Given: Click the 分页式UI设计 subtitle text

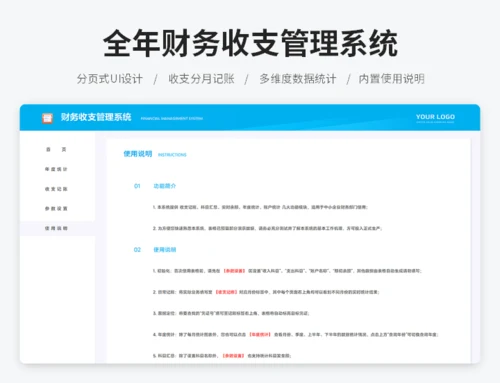Looking at the screenshot, I should [x=110, y=79].
